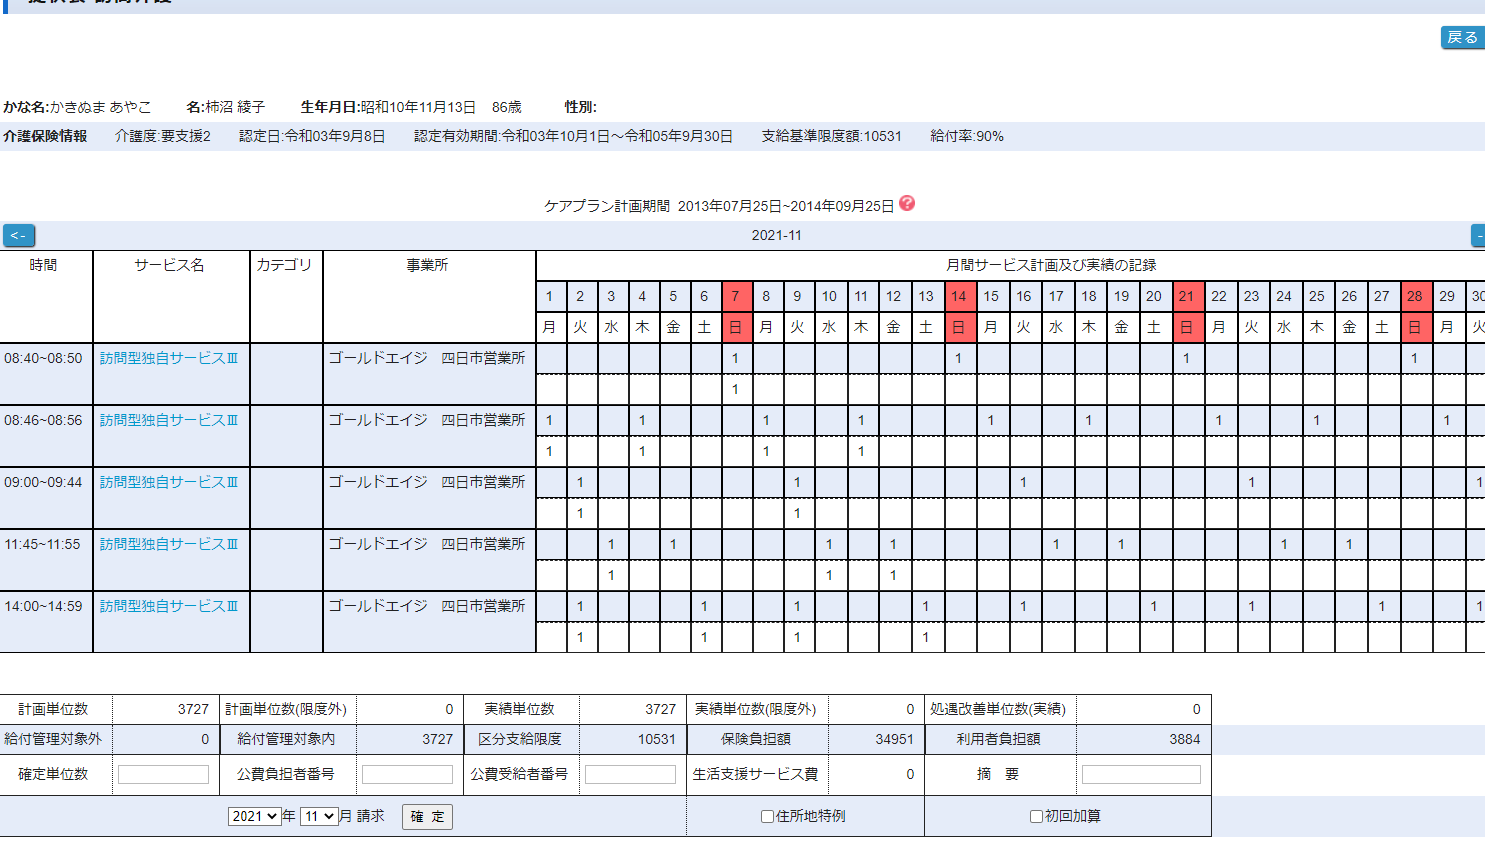Click the 公費受給者番号 text box
The width and height of the screenshot is (1485, 845).
[x=630, y=774]
